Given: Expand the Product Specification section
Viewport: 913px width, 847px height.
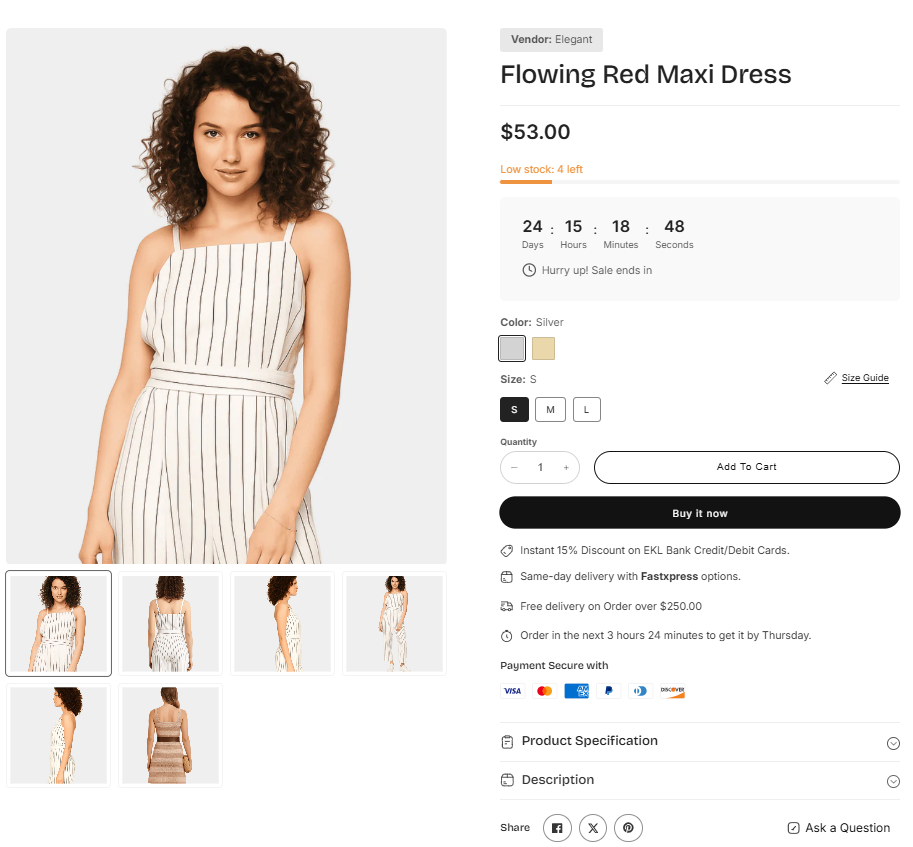Looking at the screenshot, I should (699, 742).
